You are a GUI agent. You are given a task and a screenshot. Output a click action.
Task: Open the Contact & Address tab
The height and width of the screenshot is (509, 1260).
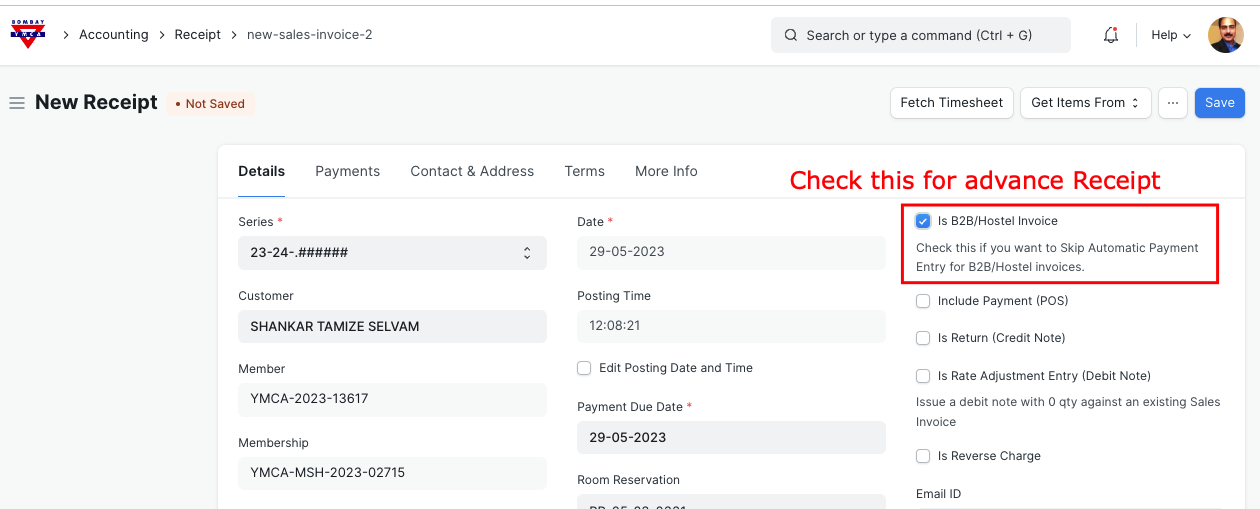tap(472, 171)
